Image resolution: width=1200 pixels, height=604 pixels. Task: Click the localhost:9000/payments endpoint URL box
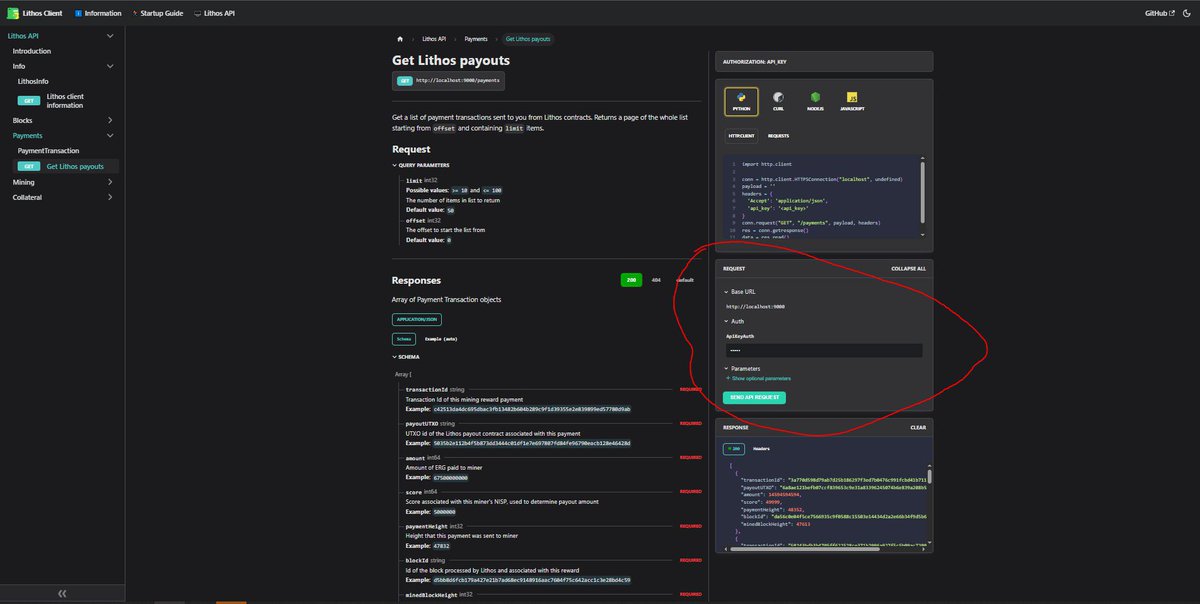point(449,80)
